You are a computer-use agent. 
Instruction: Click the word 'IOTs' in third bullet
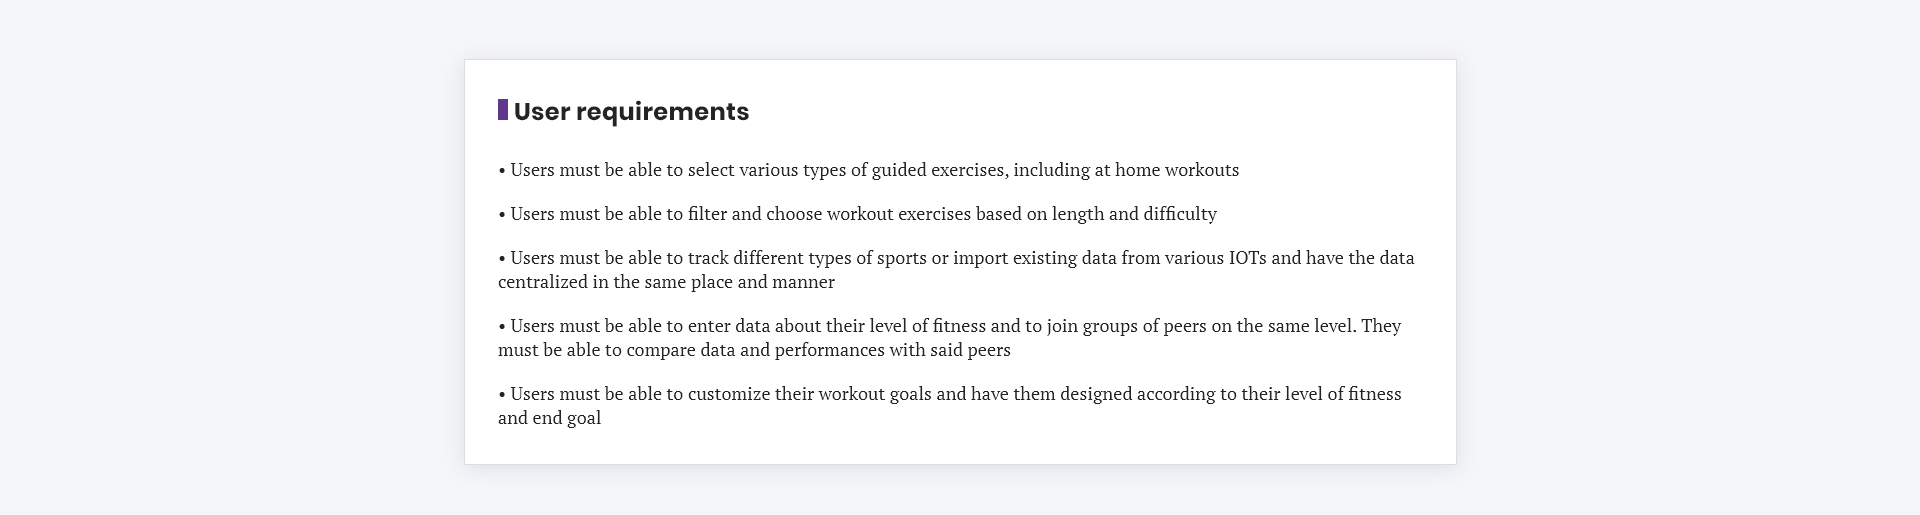coord(1247,258)
